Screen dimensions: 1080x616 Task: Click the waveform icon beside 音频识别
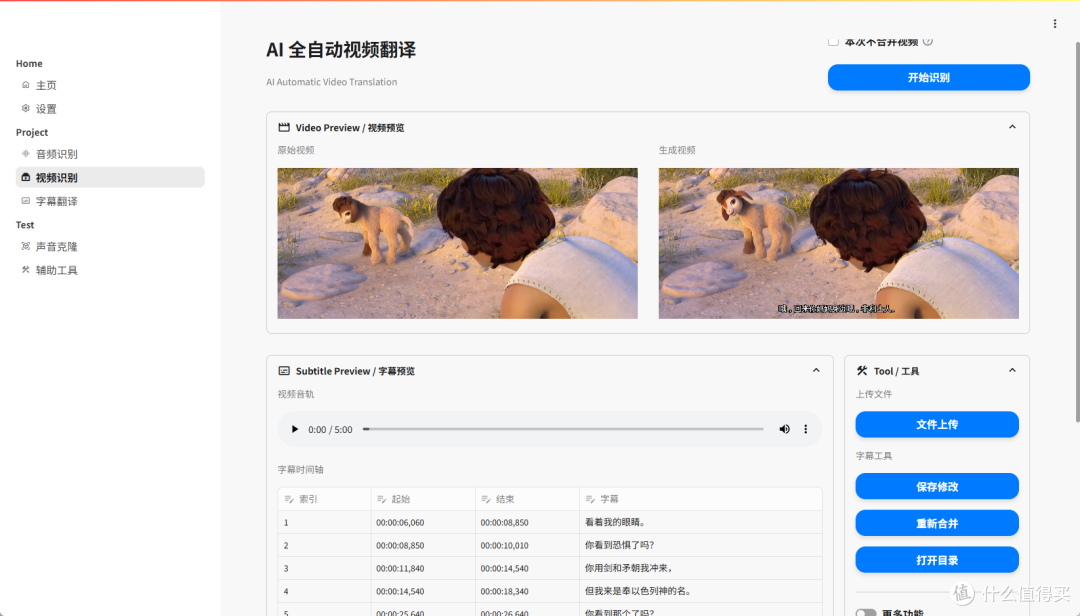click(25, 154)
